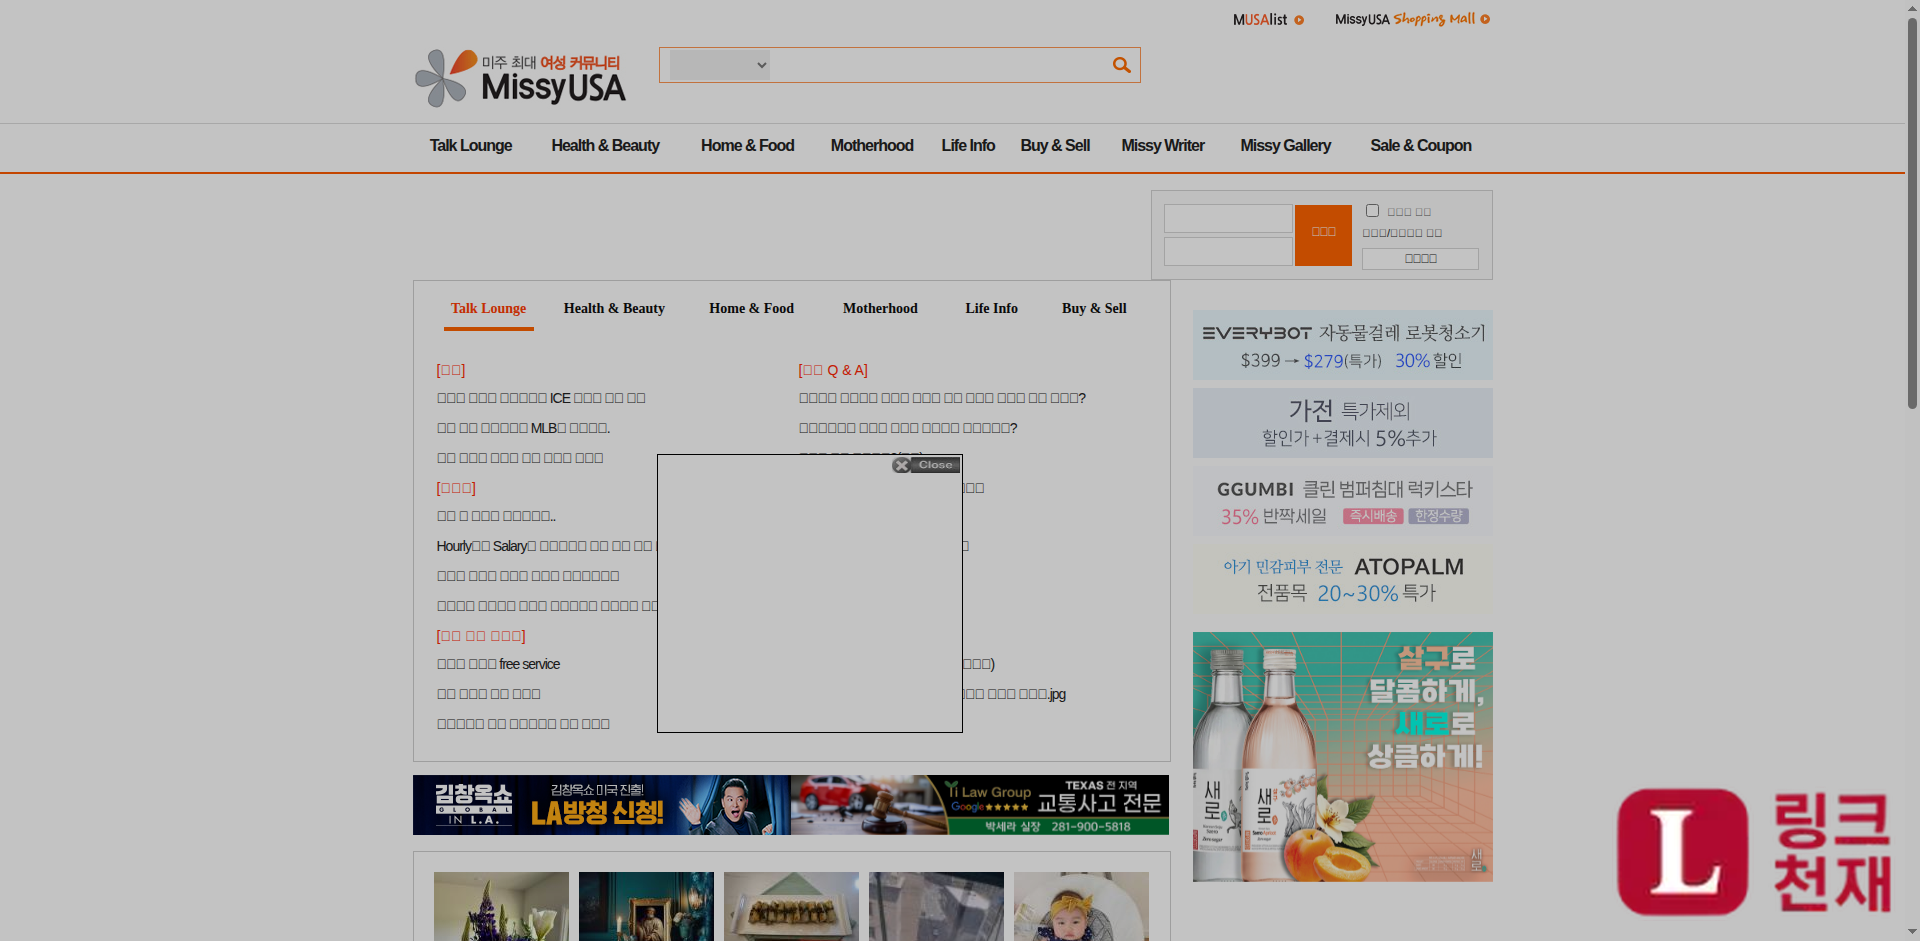Select the Talk Lounge content tab
1920x941 pixels.
[x=488, y=309]
